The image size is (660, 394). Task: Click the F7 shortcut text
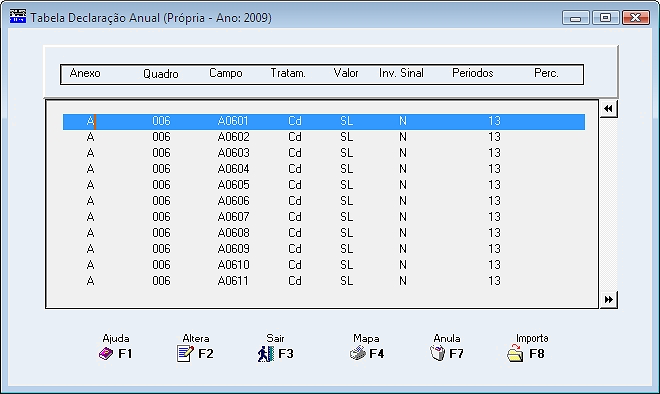pos(457,354)
